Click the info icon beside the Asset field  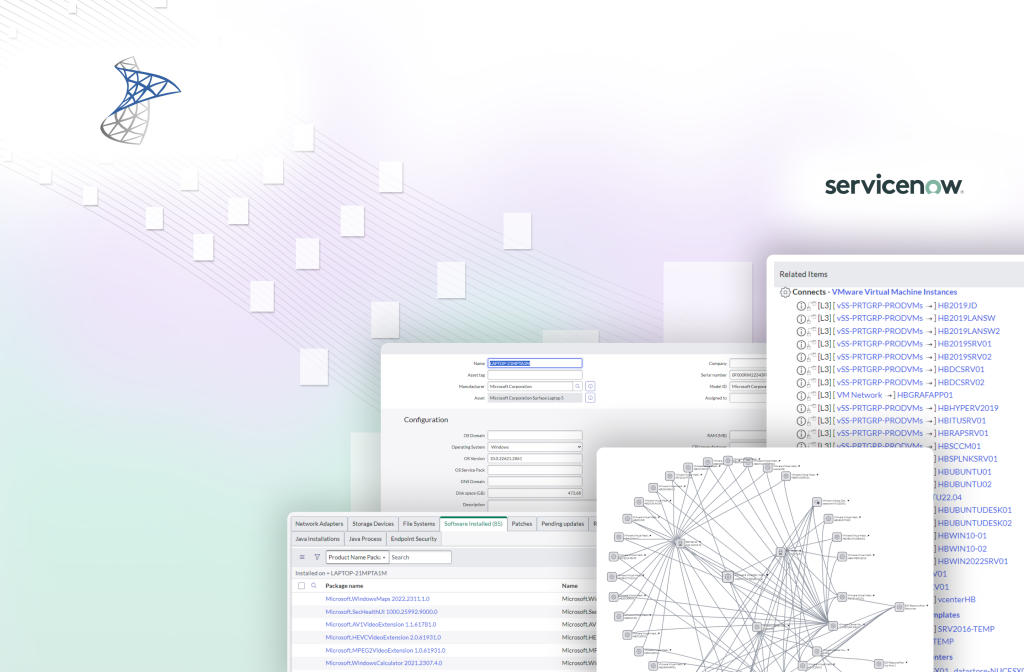[590, 398]
